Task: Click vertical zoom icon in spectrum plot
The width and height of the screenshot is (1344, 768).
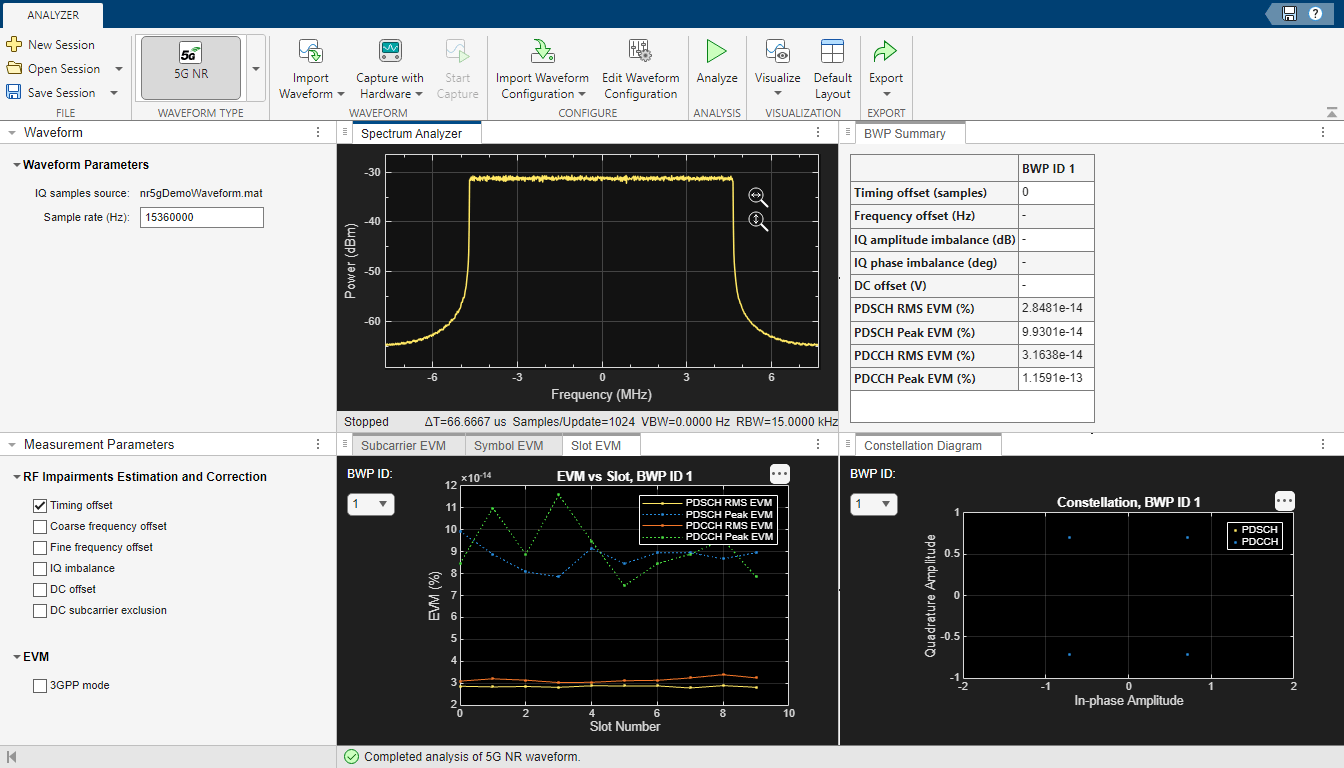Action: pyautogui.click(x=758, y=221)
